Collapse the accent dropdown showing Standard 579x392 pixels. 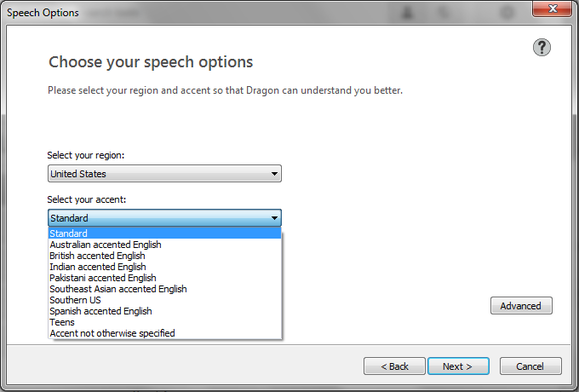coord(165,218)
